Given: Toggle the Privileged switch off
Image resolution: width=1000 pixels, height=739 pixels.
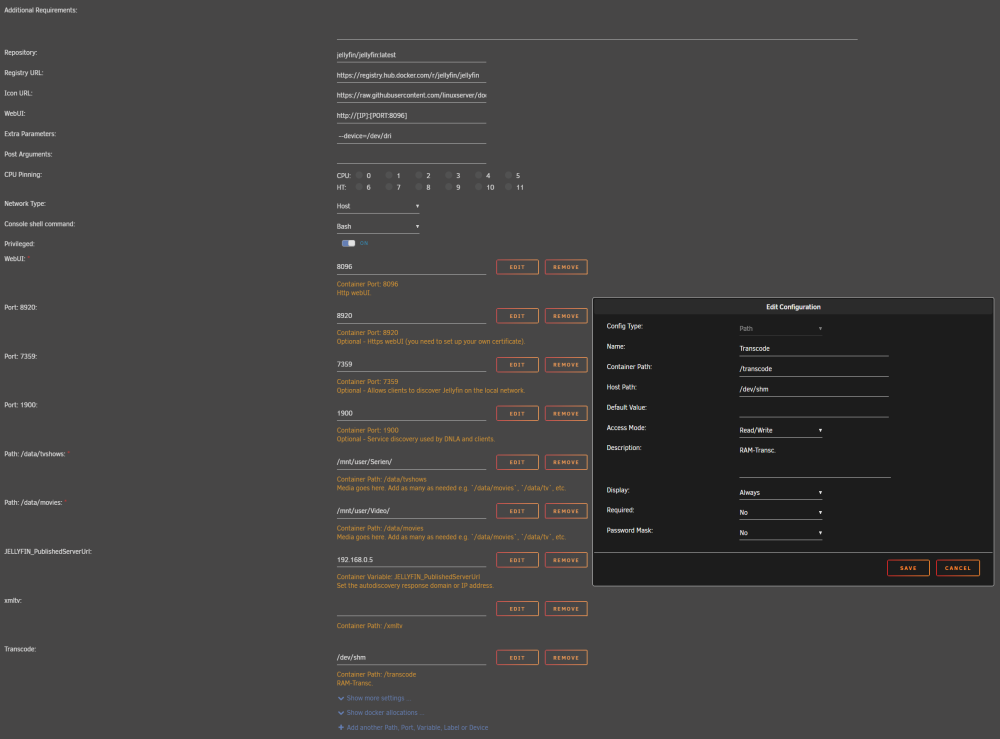Looking at the screenshot, I should [x=348, y=243].
